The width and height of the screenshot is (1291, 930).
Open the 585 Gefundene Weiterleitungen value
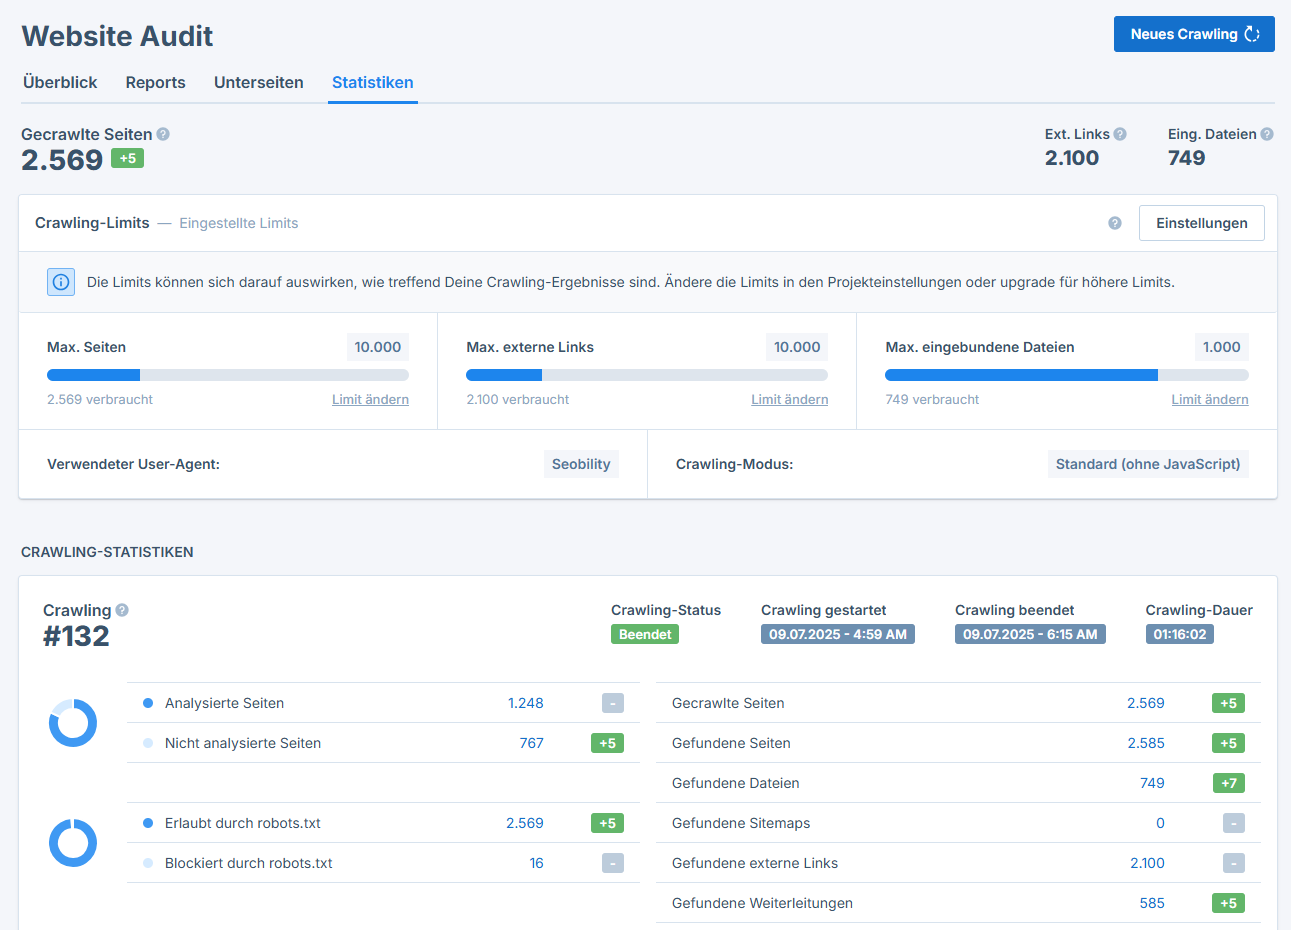point(1152,903)
